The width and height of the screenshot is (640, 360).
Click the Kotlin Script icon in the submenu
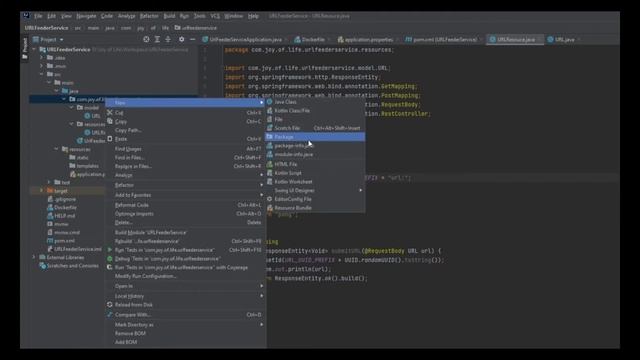(269, 173)
